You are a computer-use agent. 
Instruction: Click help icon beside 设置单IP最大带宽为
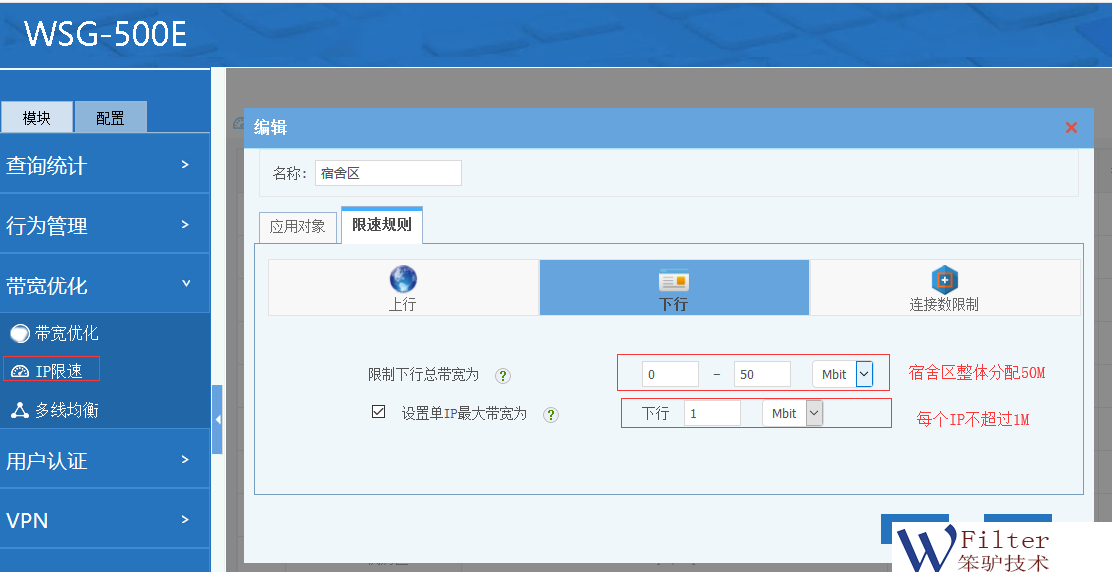pos(551,414)
